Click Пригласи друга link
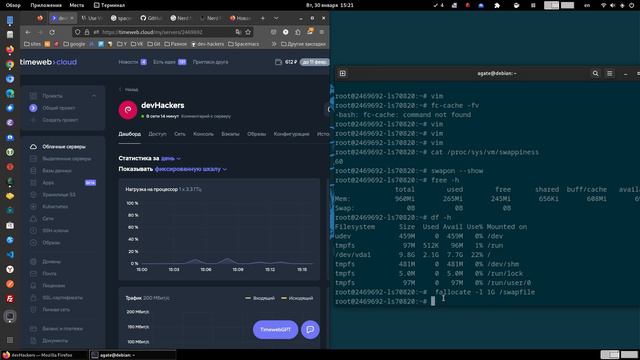This screenshot has width=640, height=360. point(210,62)
